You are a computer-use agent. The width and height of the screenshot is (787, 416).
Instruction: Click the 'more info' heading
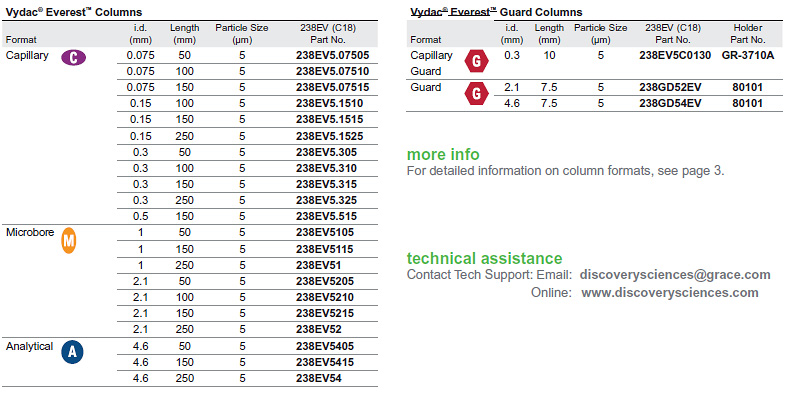[443, 154]
